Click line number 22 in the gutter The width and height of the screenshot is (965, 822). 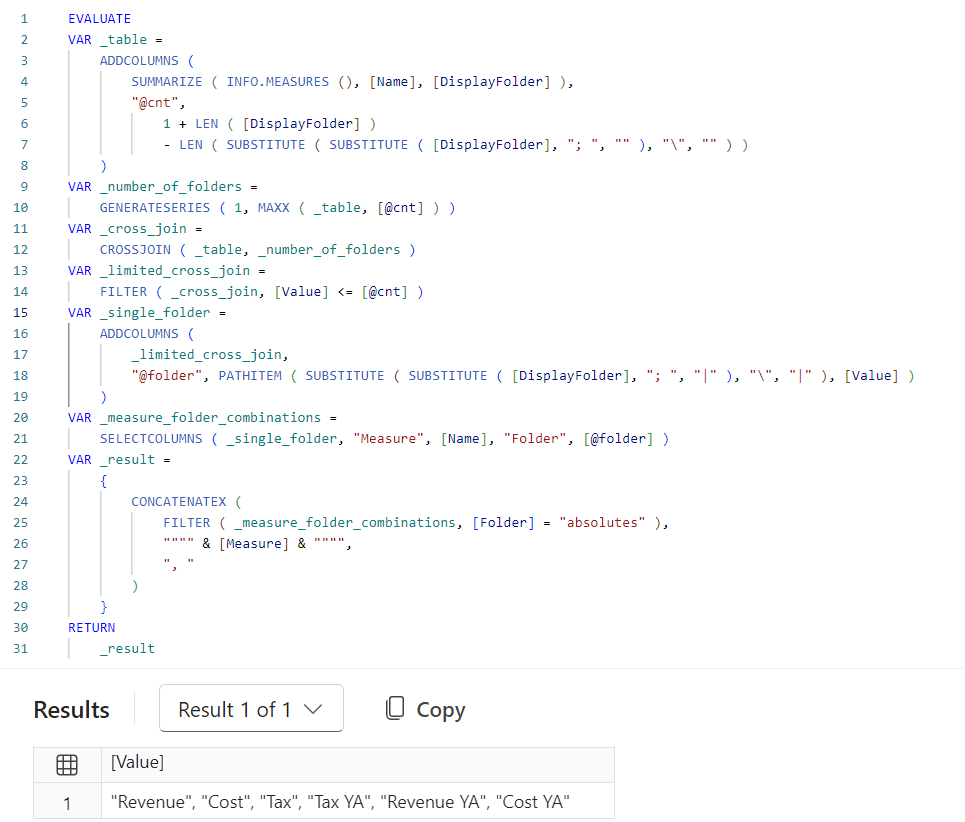pos(20,460)
